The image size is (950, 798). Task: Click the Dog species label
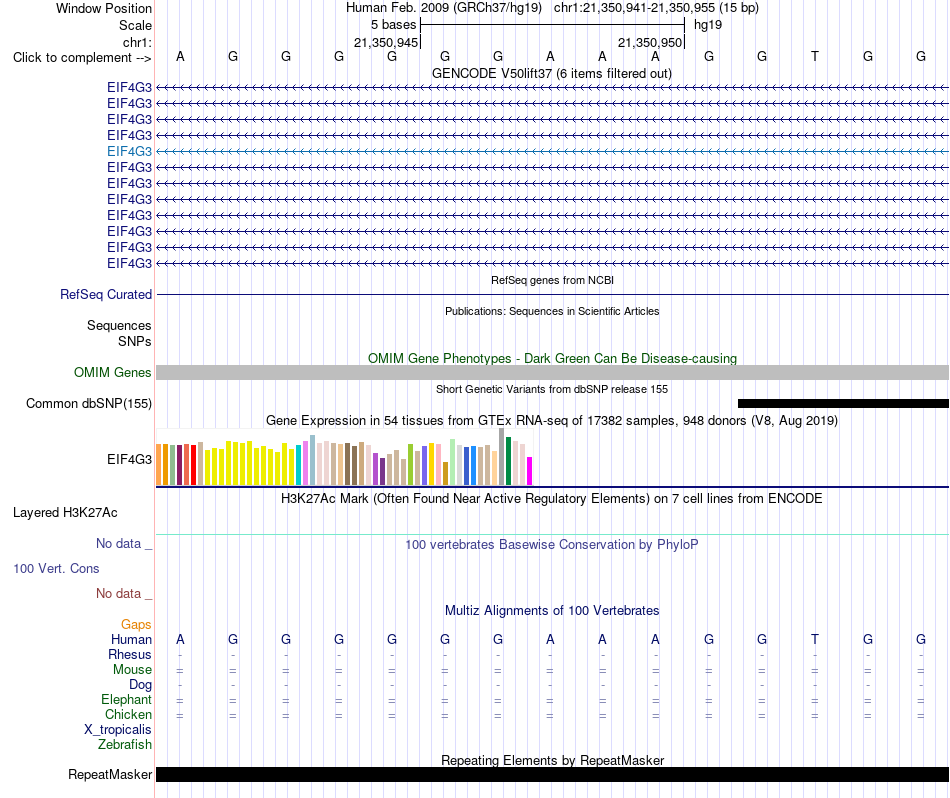pos(140,685)
